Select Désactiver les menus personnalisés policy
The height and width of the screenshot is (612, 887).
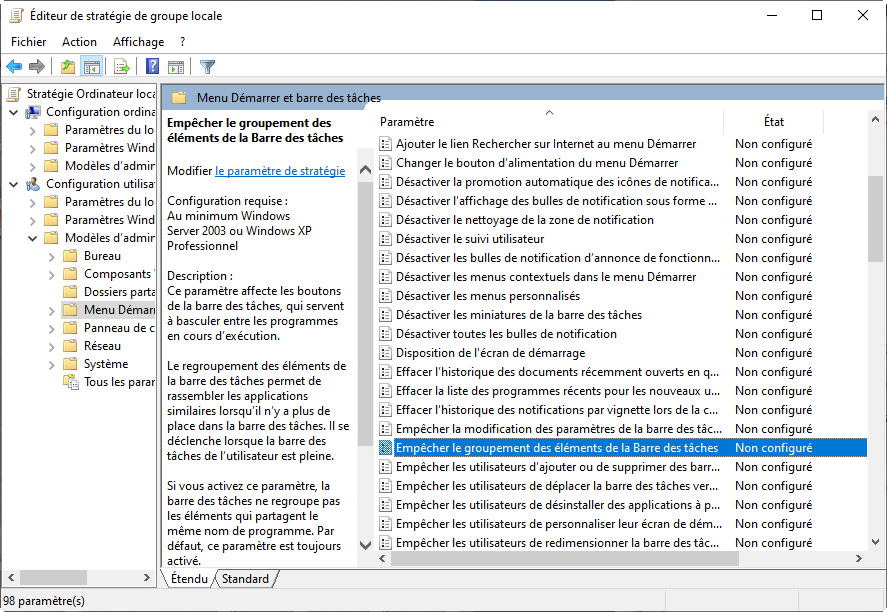pos(488,296)
